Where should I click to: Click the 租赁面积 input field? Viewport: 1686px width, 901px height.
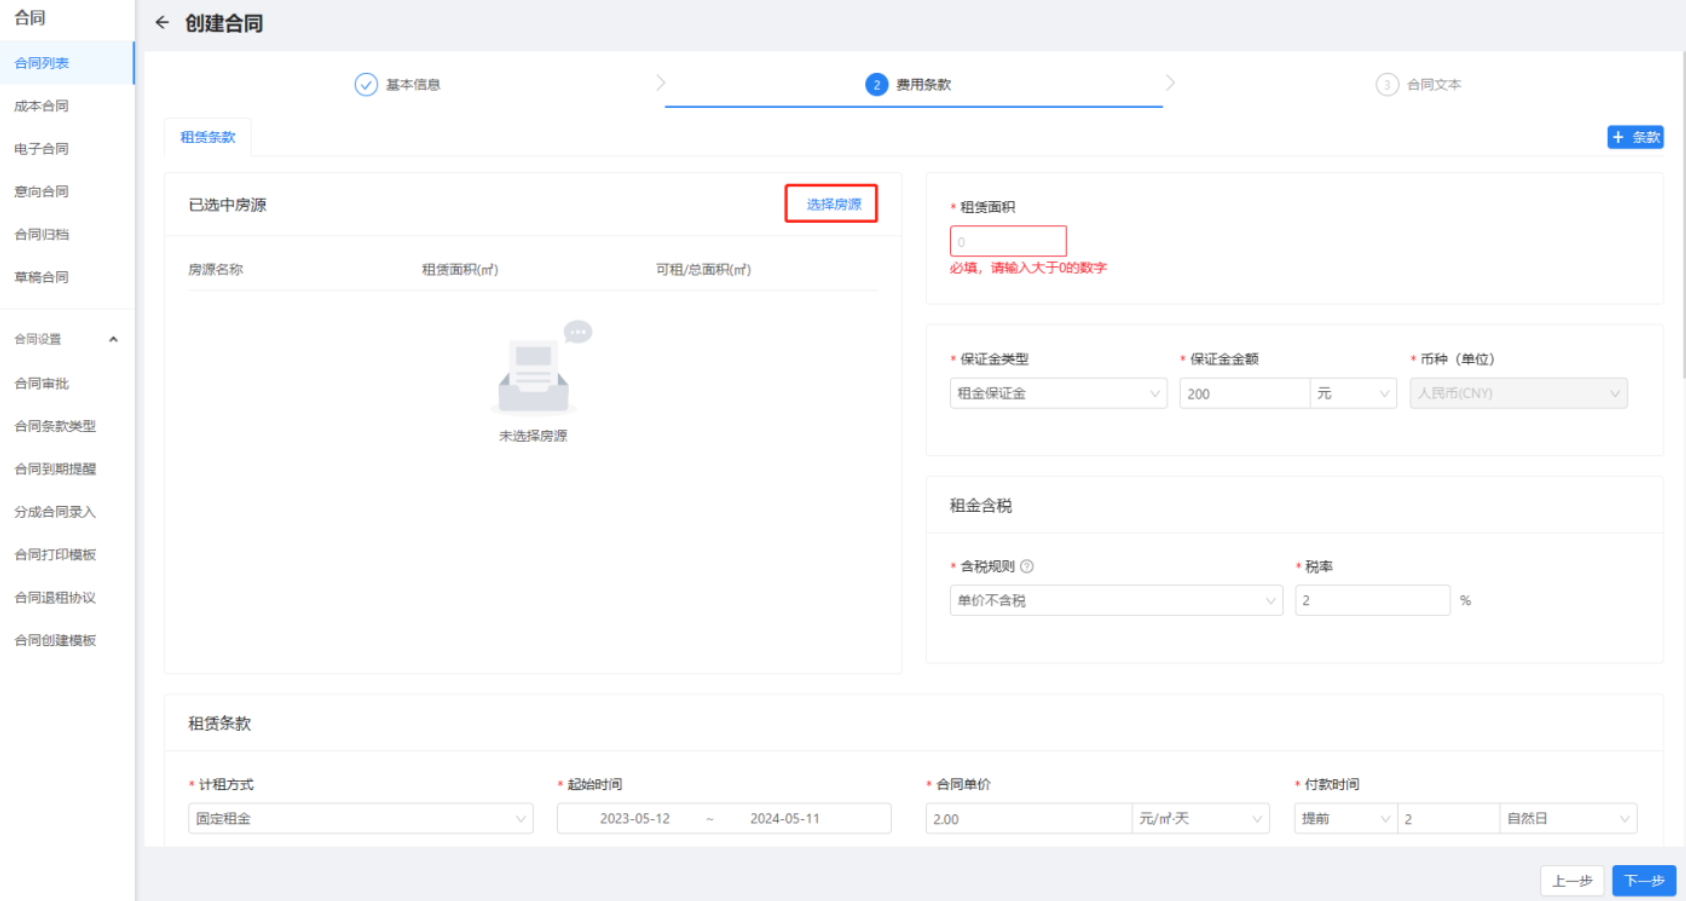tap(1007, 242)
